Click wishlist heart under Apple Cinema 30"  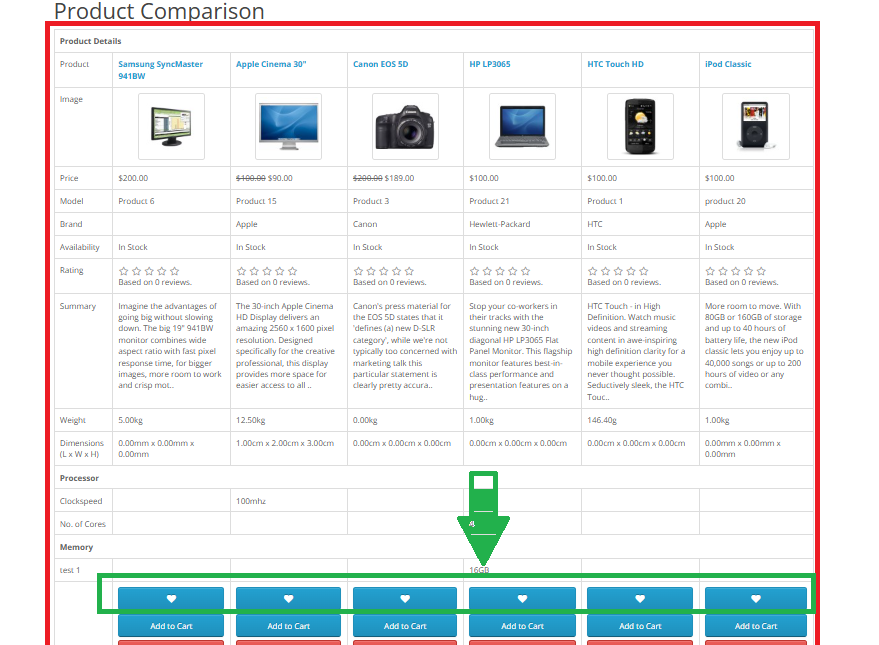pos(288,599)
